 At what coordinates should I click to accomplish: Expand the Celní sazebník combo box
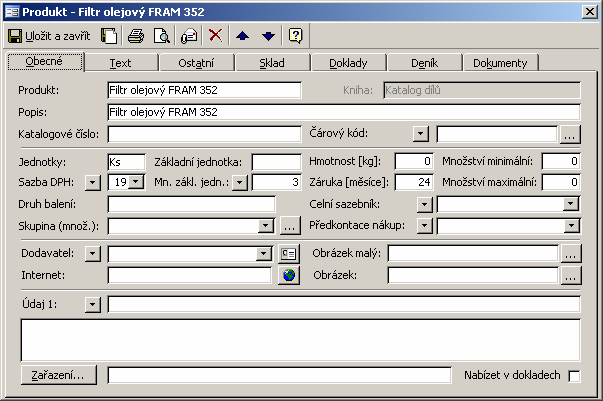coord(571,204)
